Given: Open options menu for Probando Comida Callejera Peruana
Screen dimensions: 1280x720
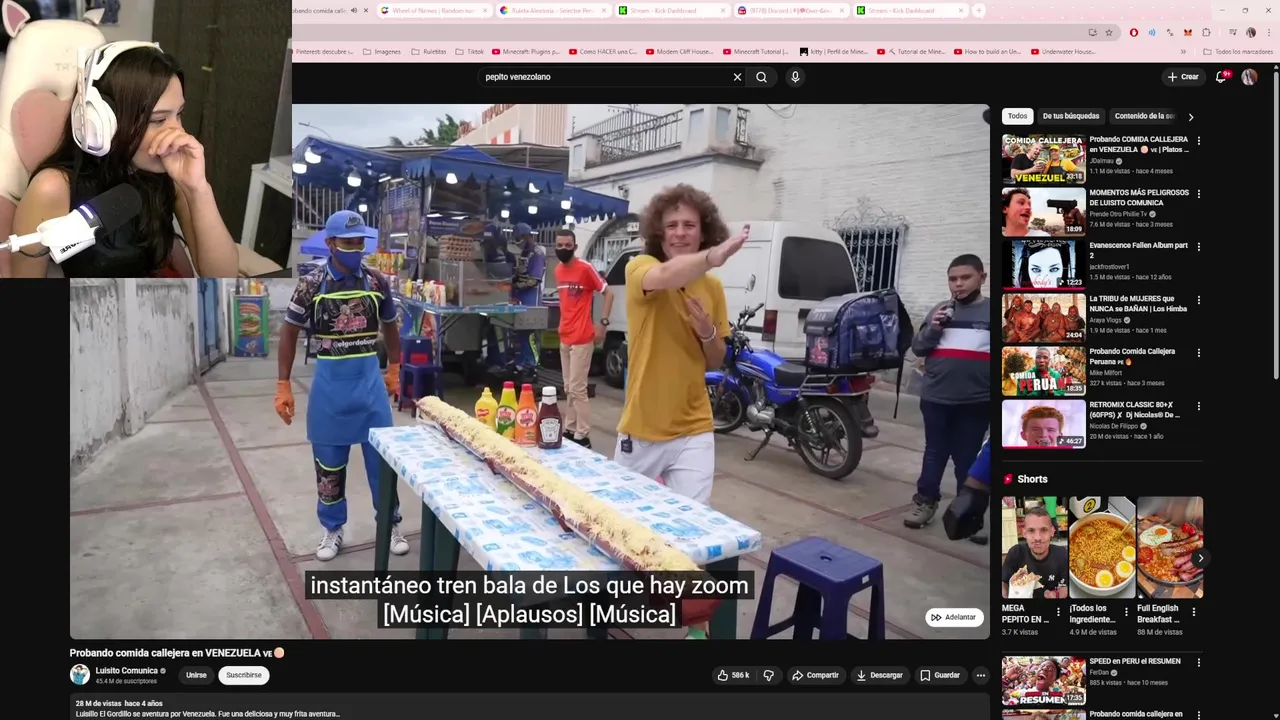Looking at the screenshot, I should pyautogui.click(x=1199, y=353).
